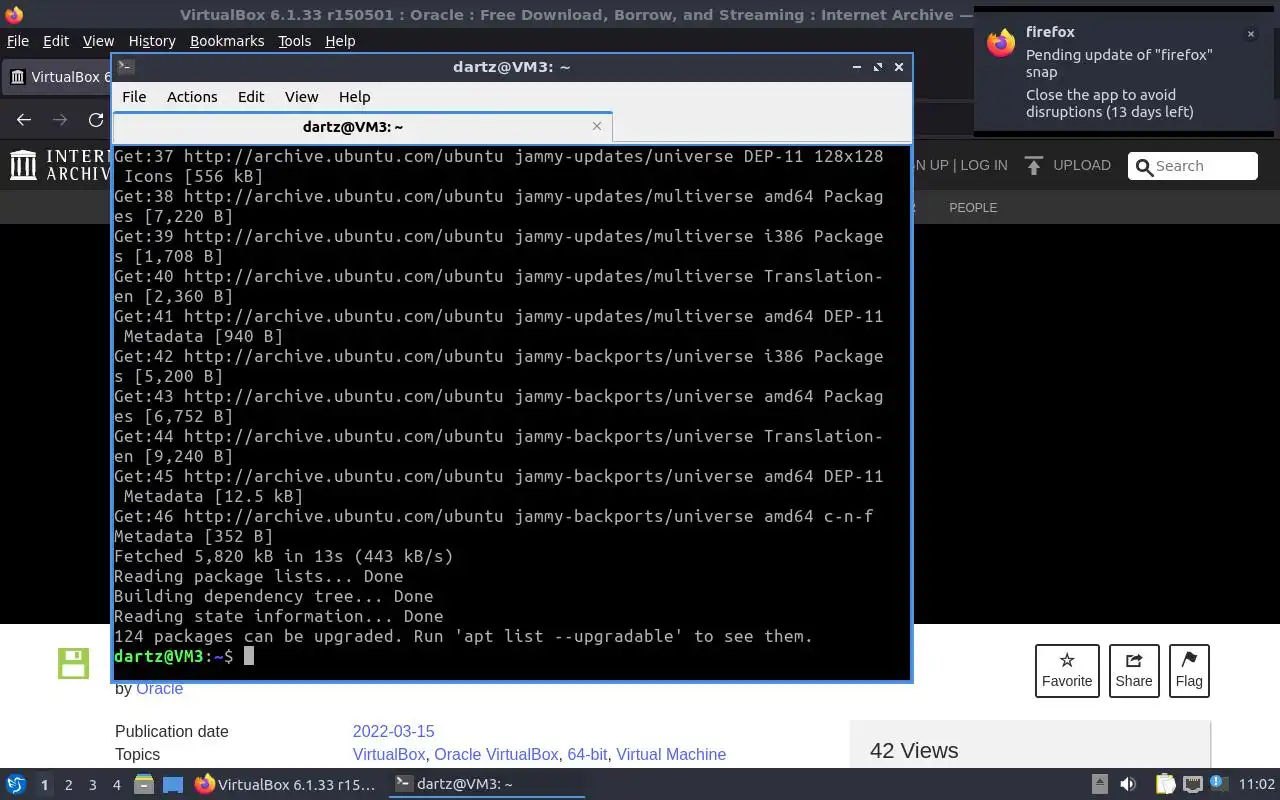Maximize the terminal window
Screen dimensions: 1280x800
coord(877,67)
